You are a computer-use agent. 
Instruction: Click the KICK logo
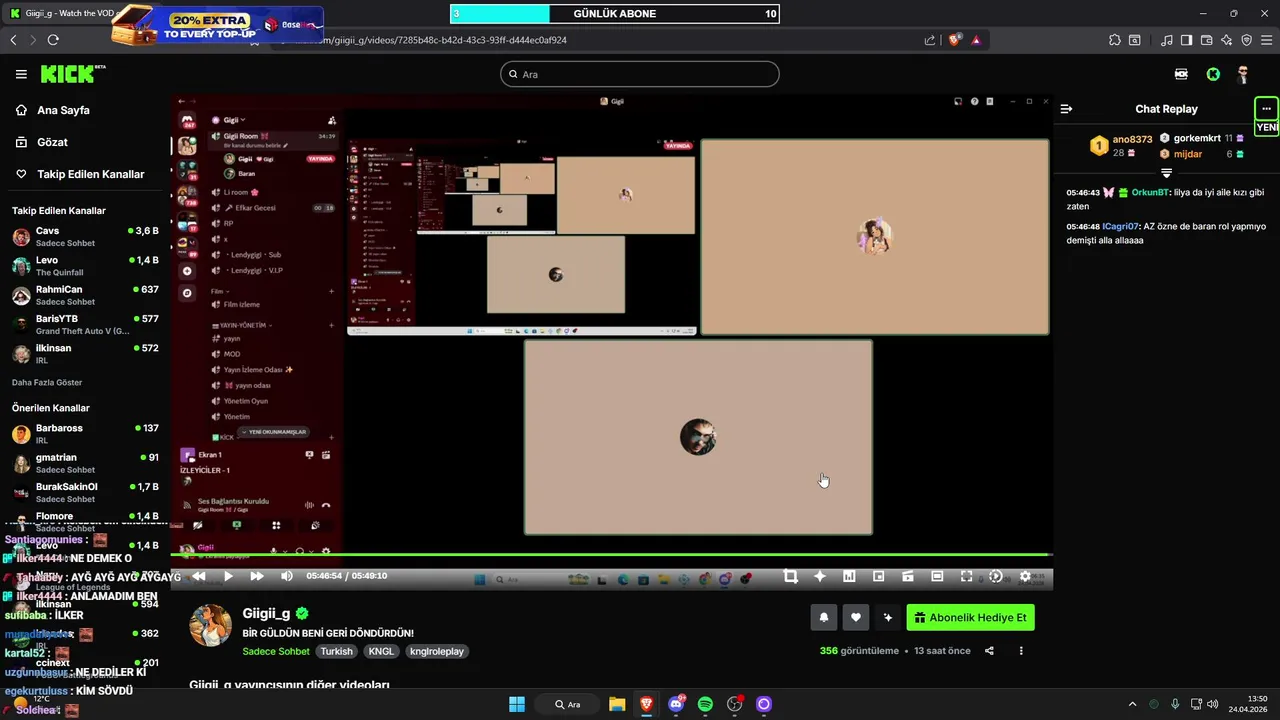(x=73, y=74)
